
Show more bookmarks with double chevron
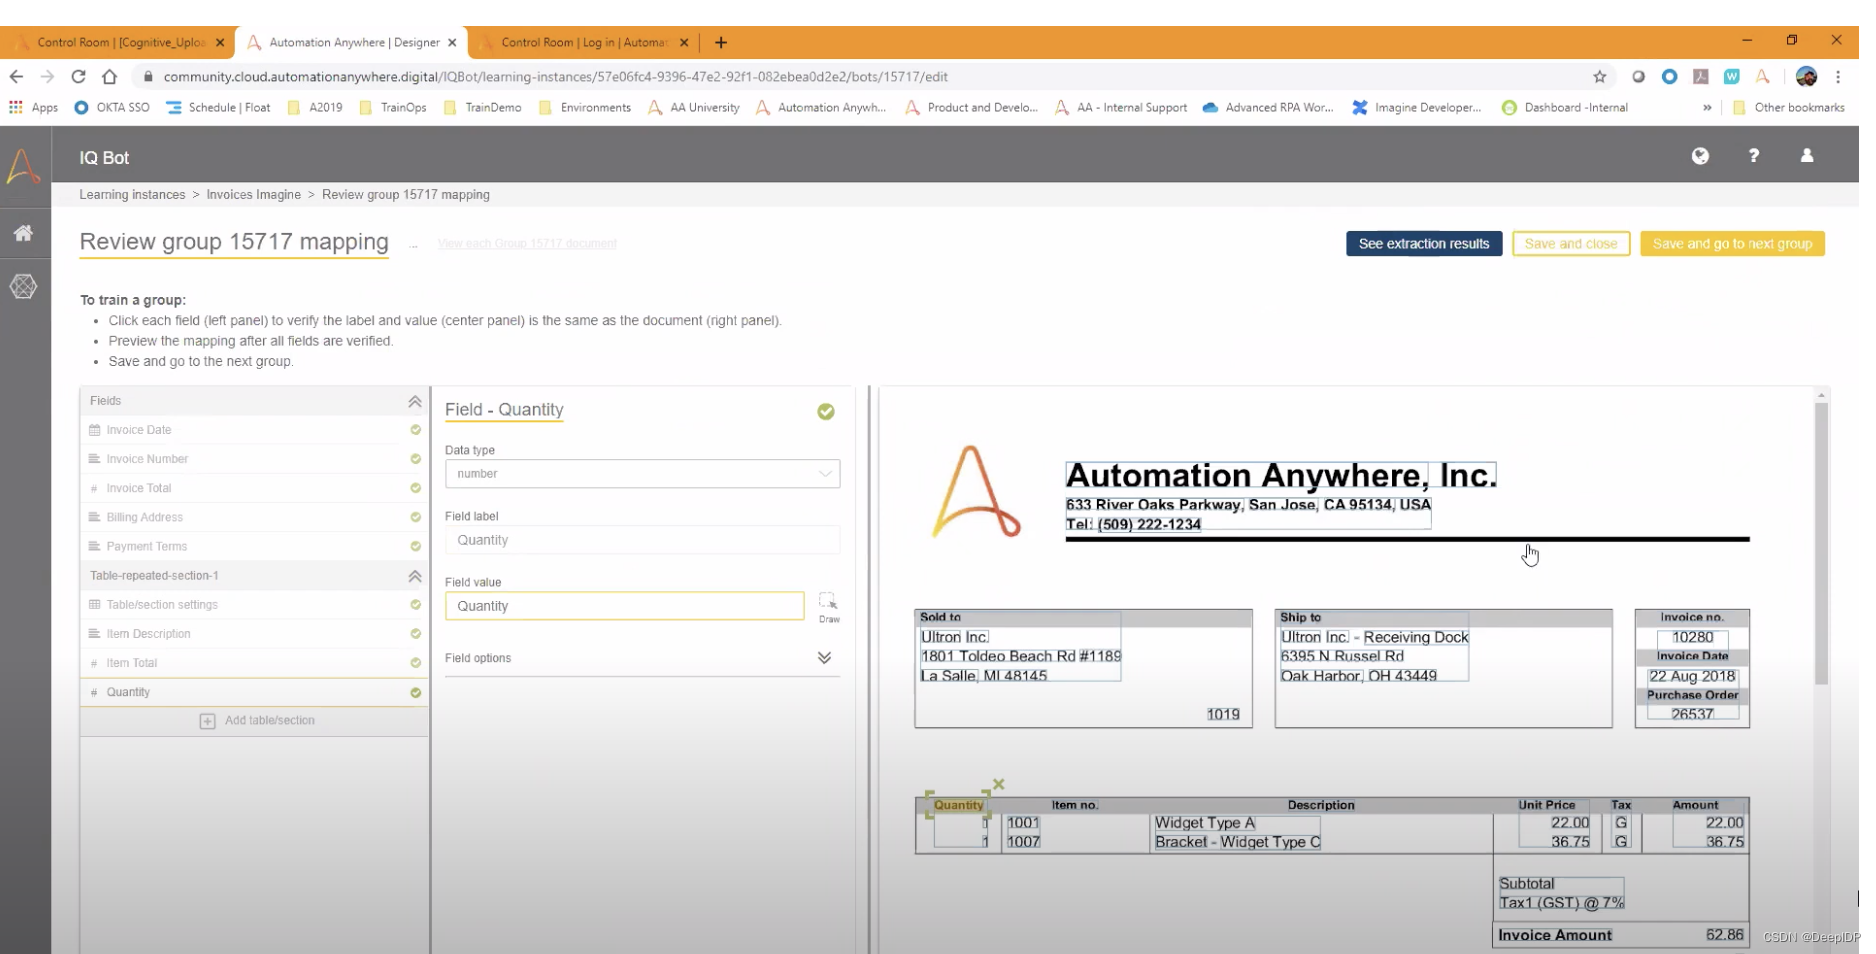1707,107
